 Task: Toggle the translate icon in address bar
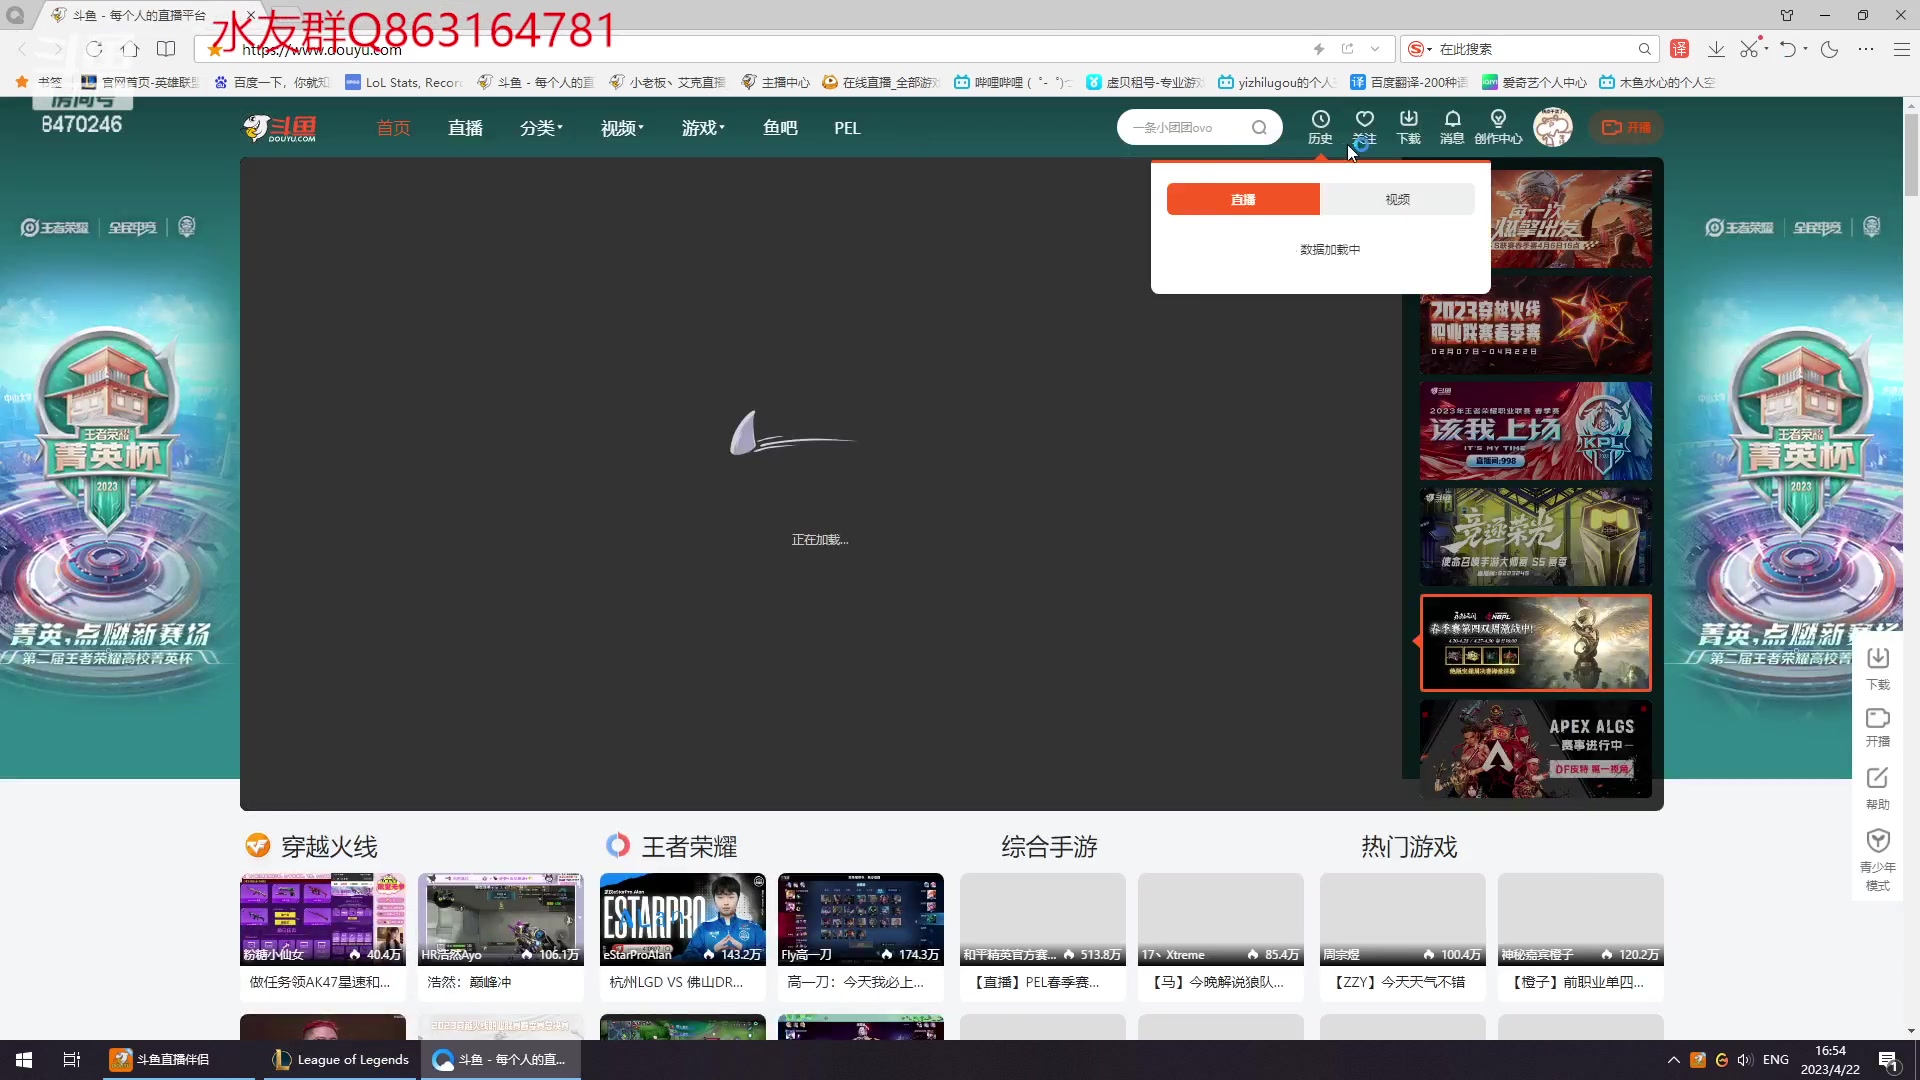pyautogui.click(x=1680, y=48)
